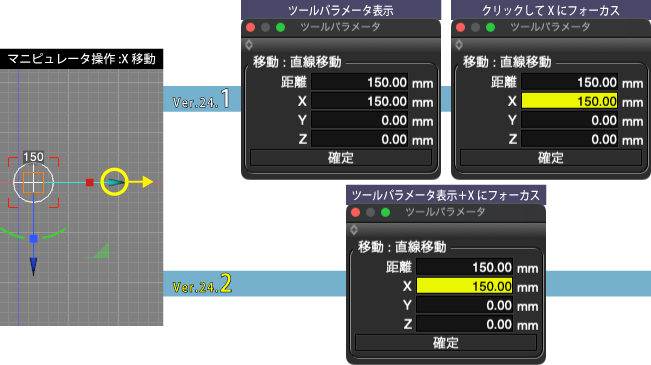
Task: Click the red square X-axis manipulator handle
Action: click(x=89, y=182)
